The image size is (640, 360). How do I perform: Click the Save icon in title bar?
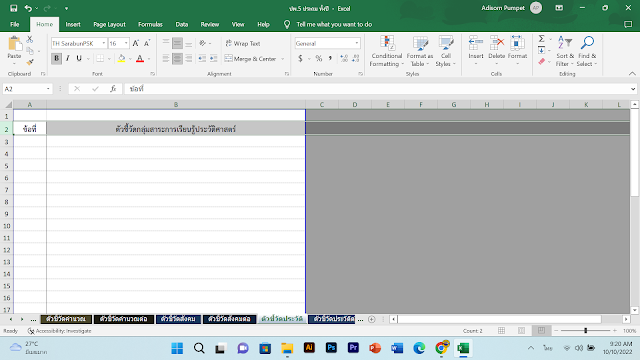(13, 8)
